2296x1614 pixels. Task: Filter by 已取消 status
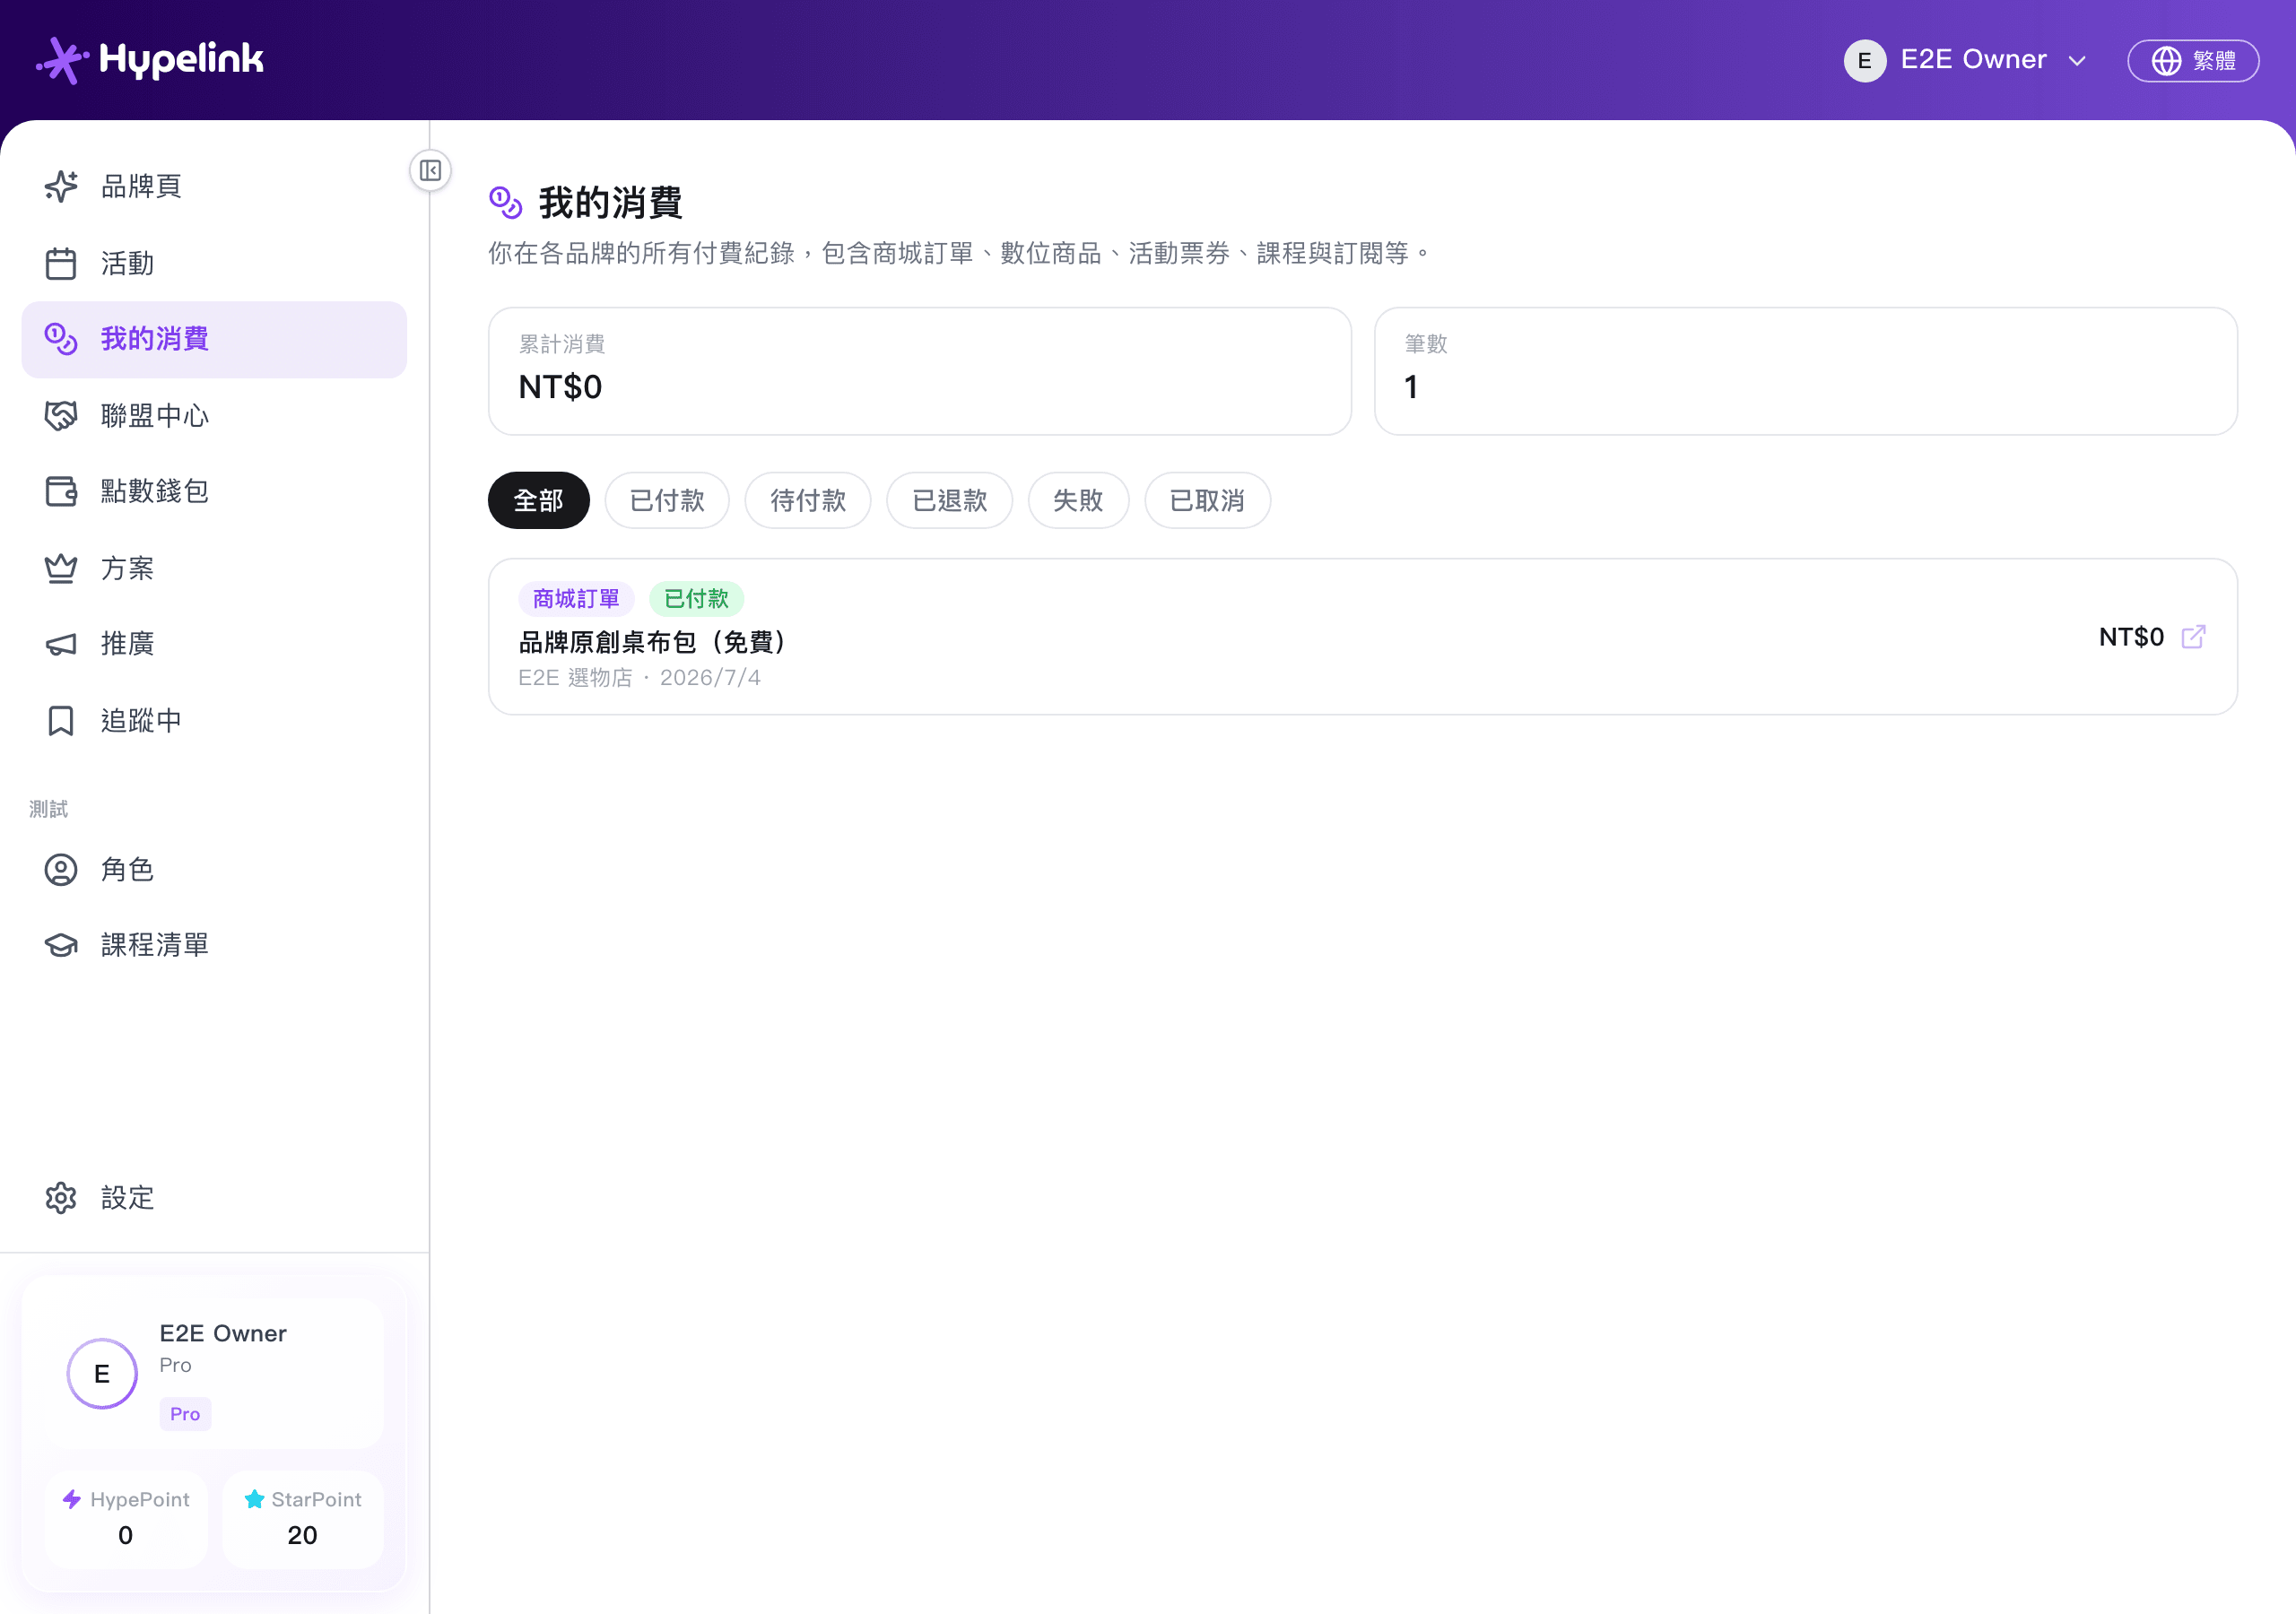tap(1207, 500)
